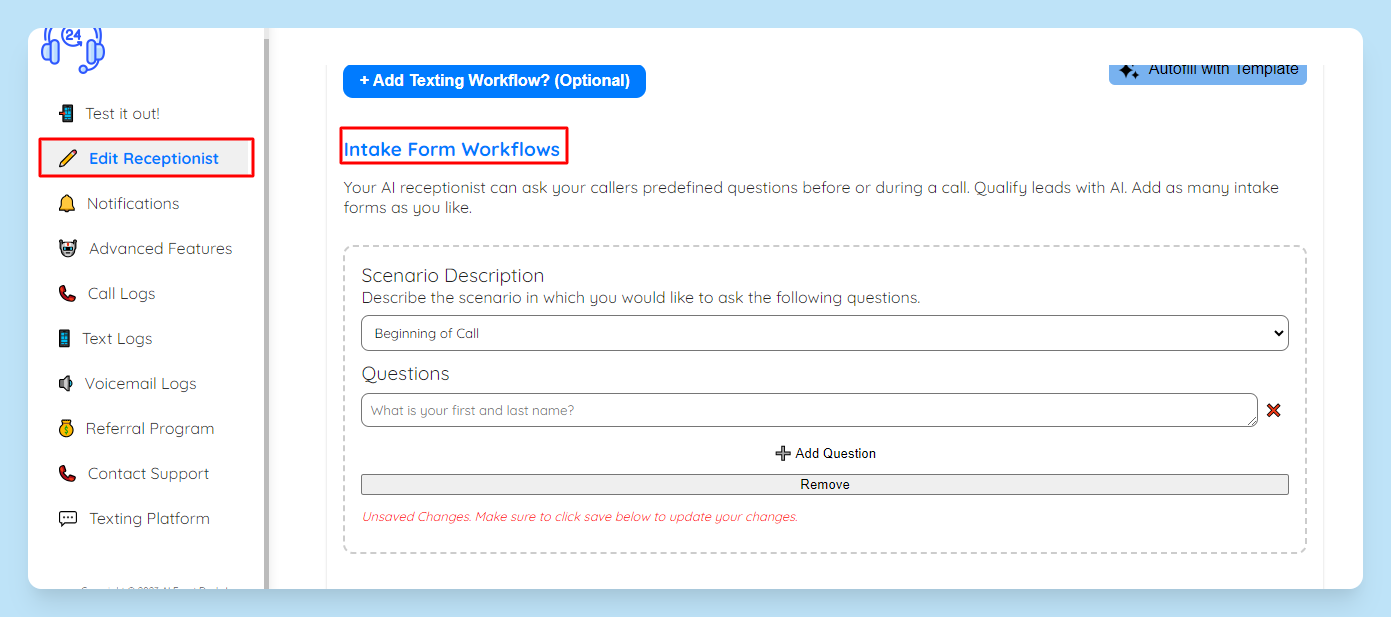Screen dimensions: 1391x617
Task: Click the Autofill with Template button
Action: click(x=1207, y=71)
